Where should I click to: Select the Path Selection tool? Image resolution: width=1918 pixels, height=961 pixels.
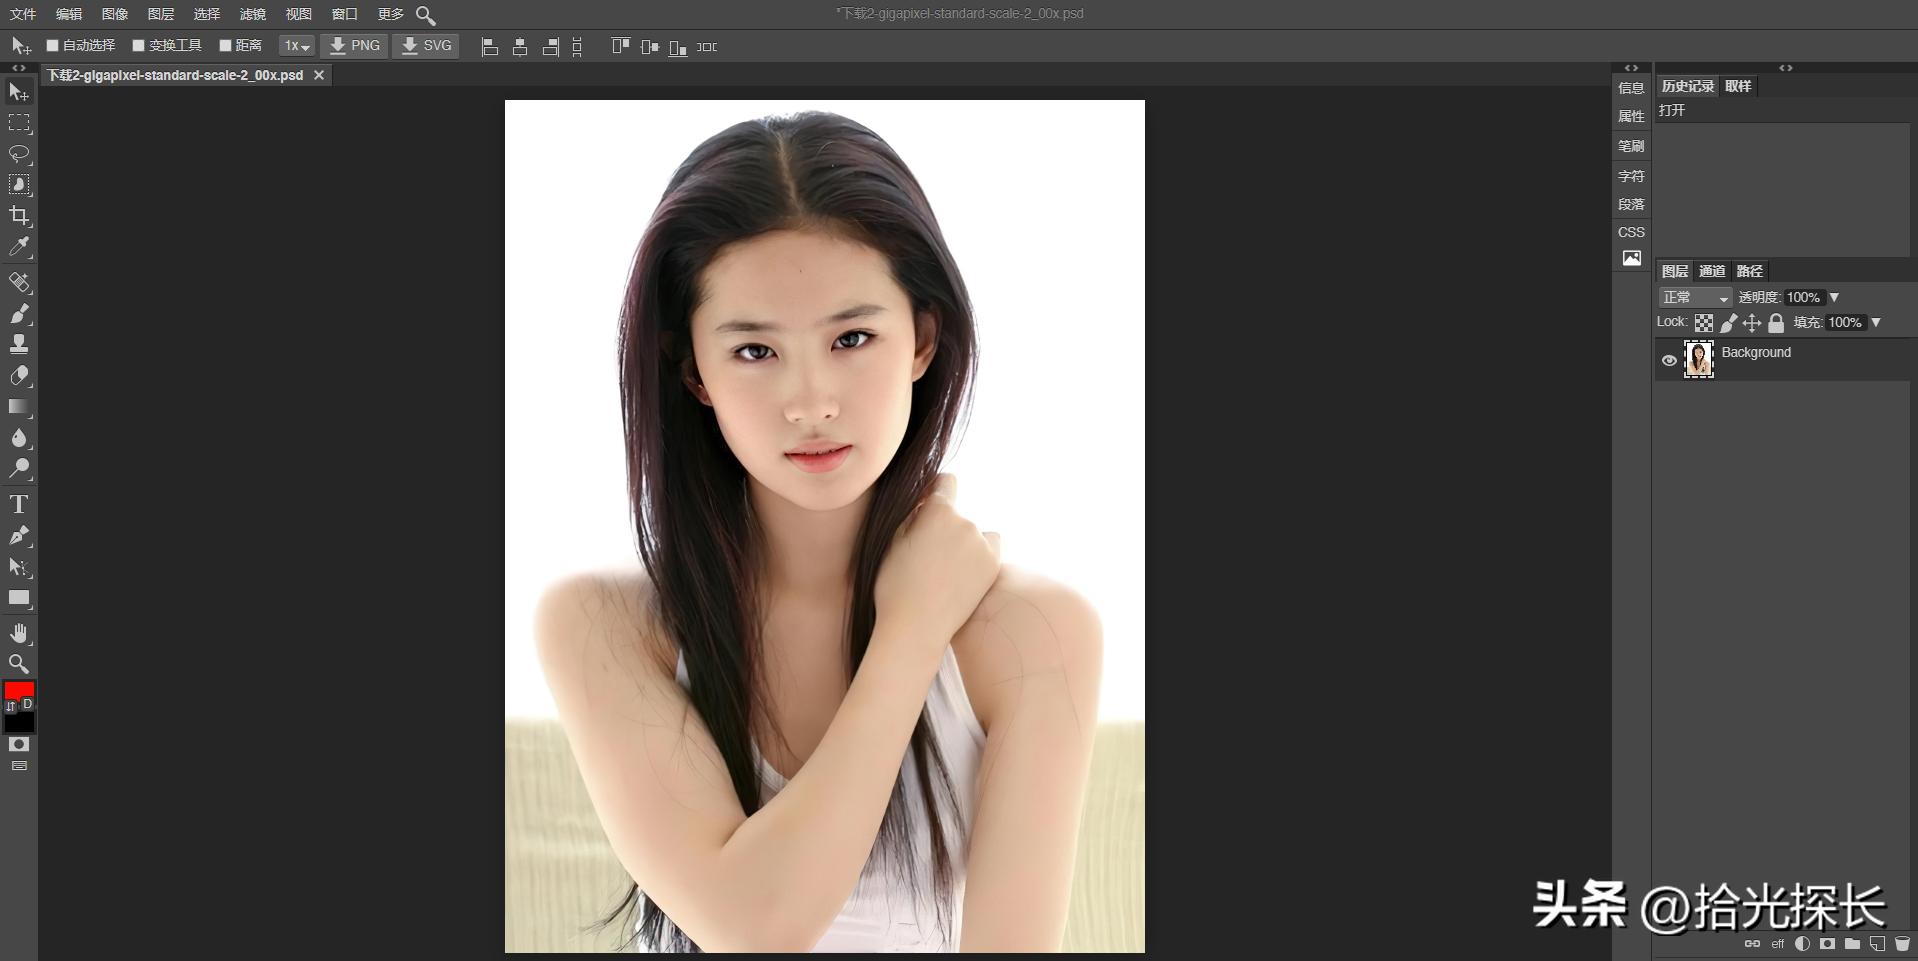click(x=19, y=567)
